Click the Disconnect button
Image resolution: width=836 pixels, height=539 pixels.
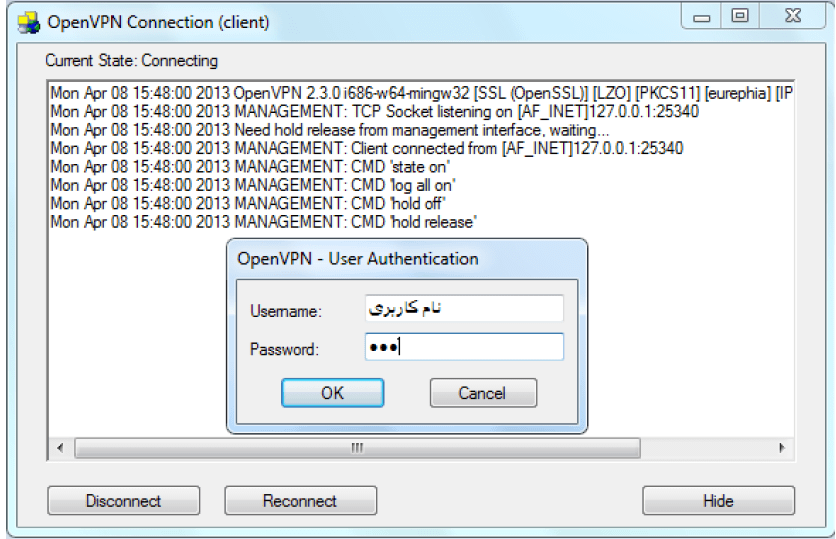coord(124,501)
